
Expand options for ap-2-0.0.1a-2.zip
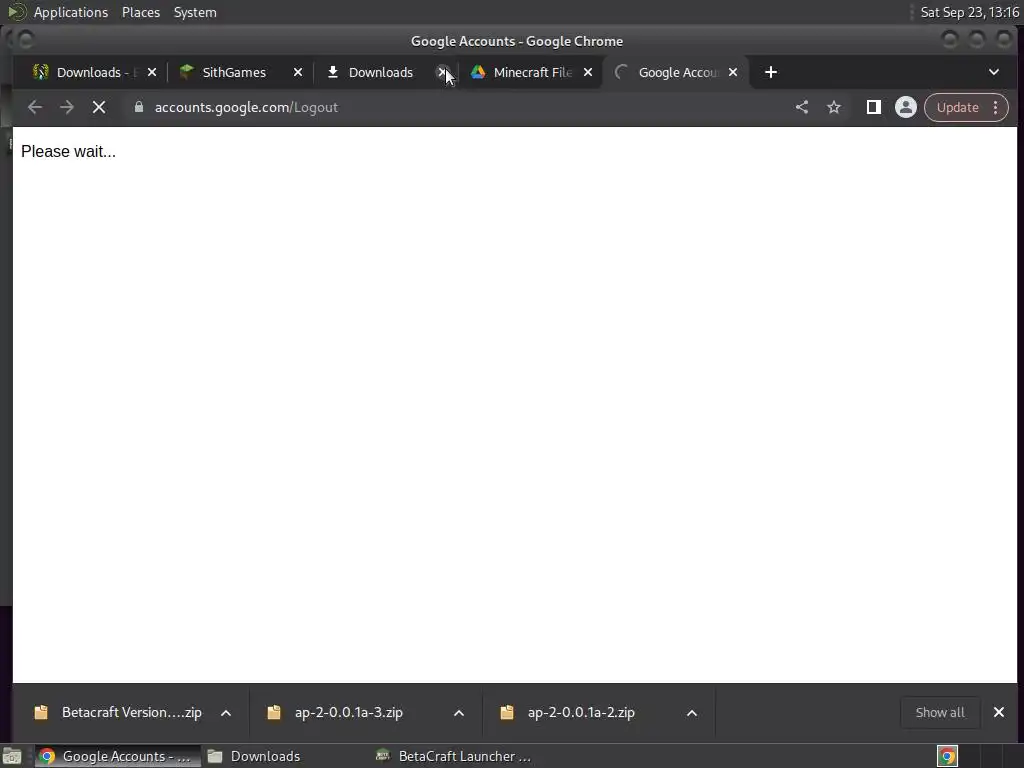[692, 713]
